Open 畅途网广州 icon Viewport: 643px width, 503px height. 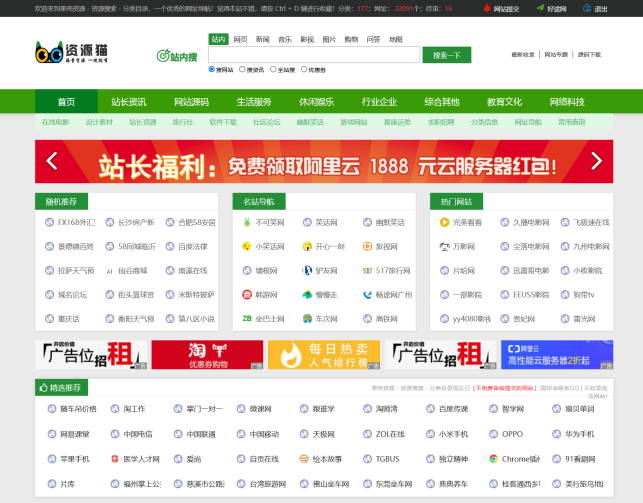tap(367, 295)
